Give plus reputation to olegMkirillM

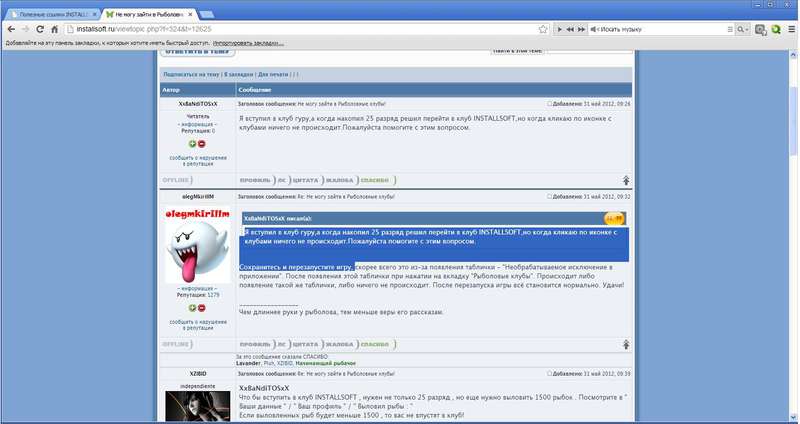tap(192, 308)
